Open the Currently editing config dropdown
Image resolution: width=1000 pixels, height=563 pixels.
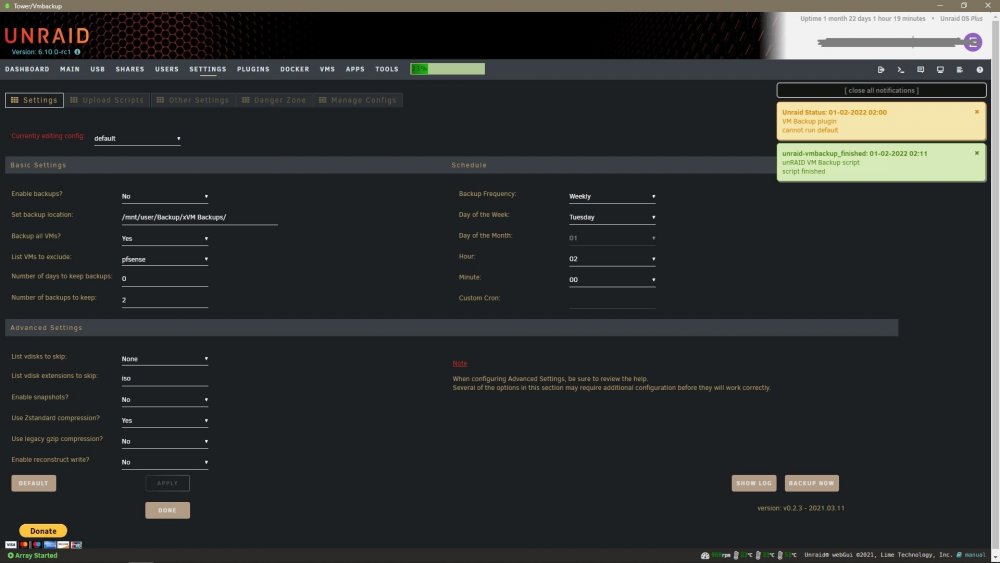(x=137, y=138)
